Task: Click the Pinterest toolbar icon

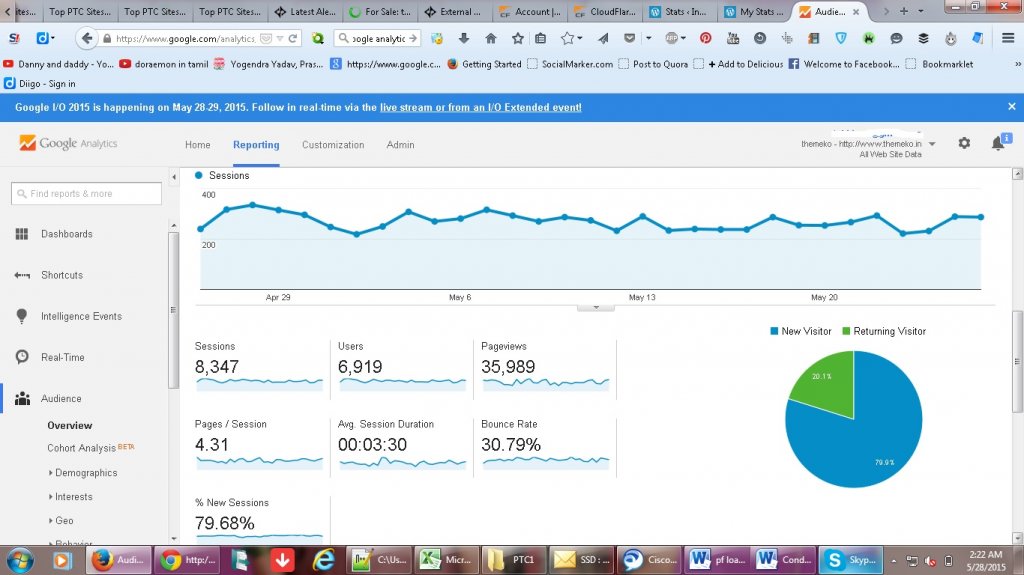Action: (705, 39)
